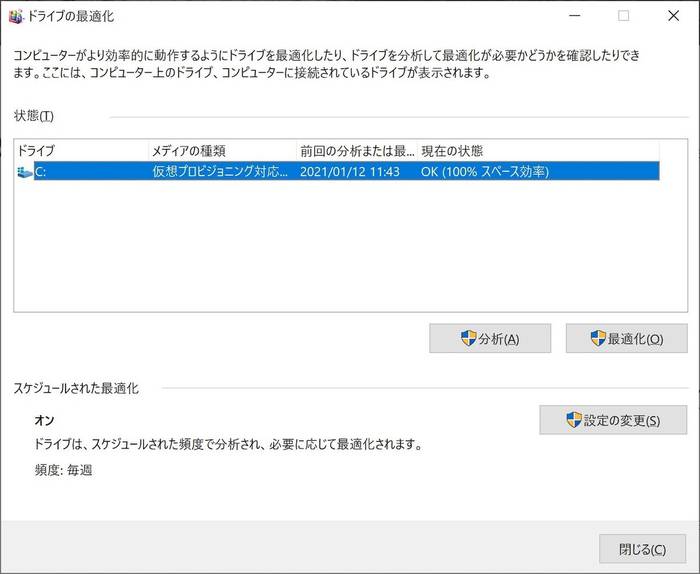
Task: Click the 現在の状態 column header
Action: [538, 151]
